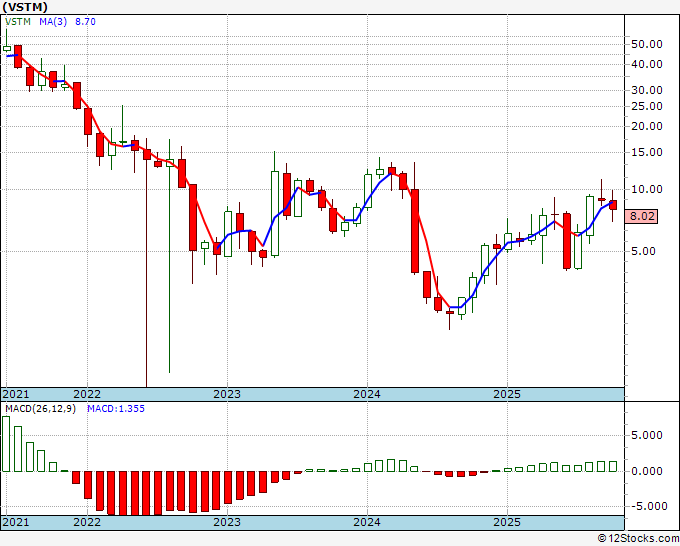Click the tallest green MACD bar in 2021

(x=6, y=444)
